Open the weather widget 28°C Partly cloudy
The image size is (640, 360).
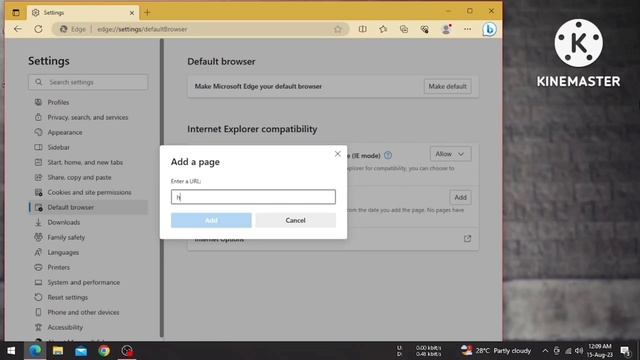tap(496, 351)
